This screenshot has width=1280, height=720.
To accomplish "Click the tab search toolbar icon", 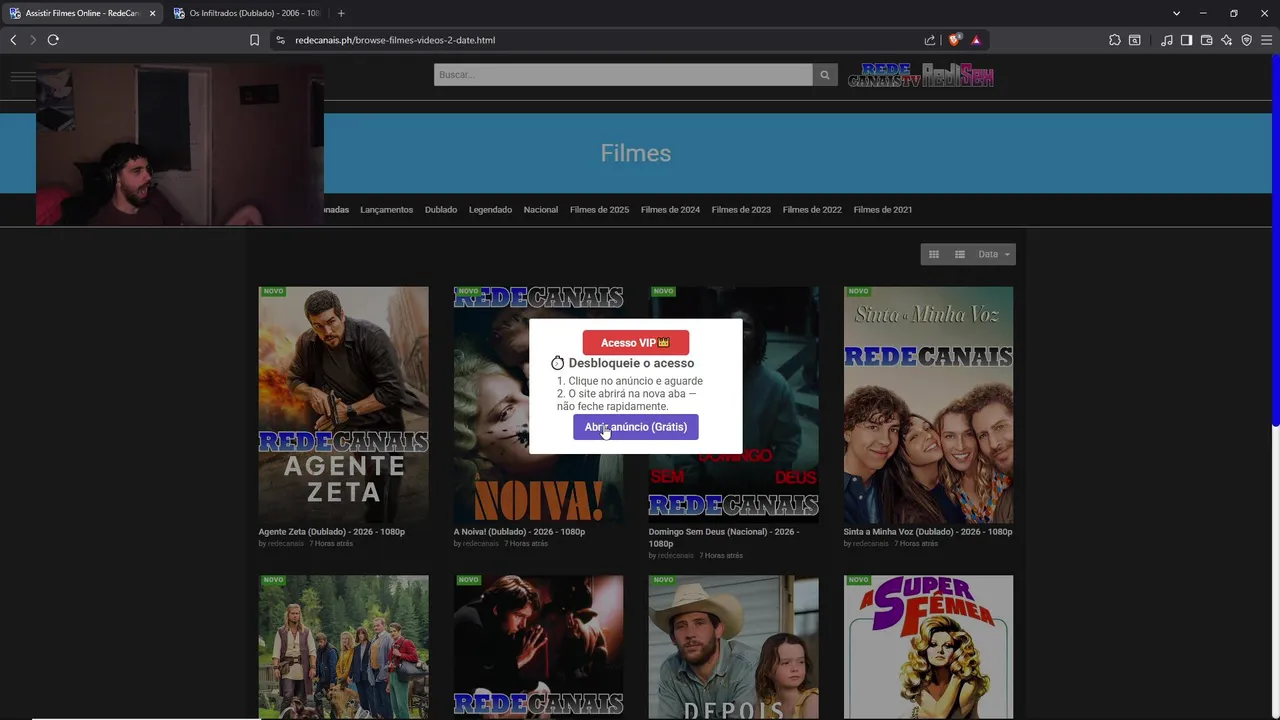I will [1135, 40].
